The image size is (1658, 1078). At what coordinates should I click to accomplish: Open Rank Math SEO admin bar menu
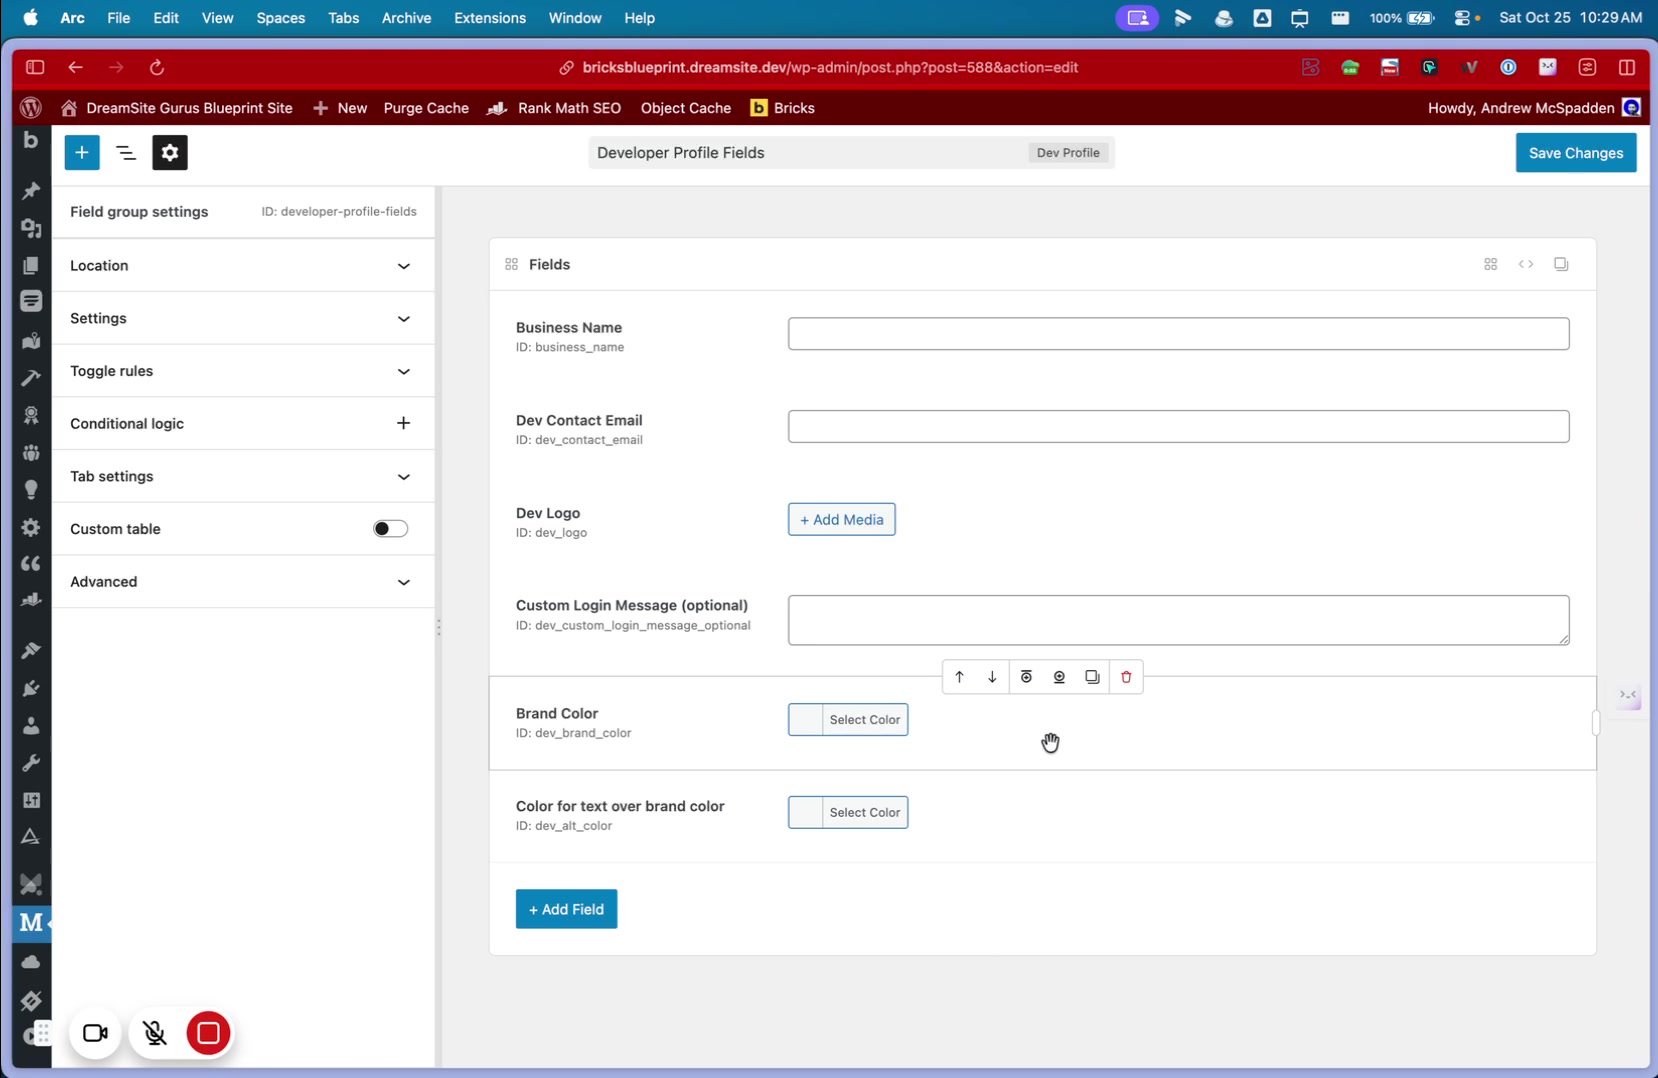click(568, 108)
